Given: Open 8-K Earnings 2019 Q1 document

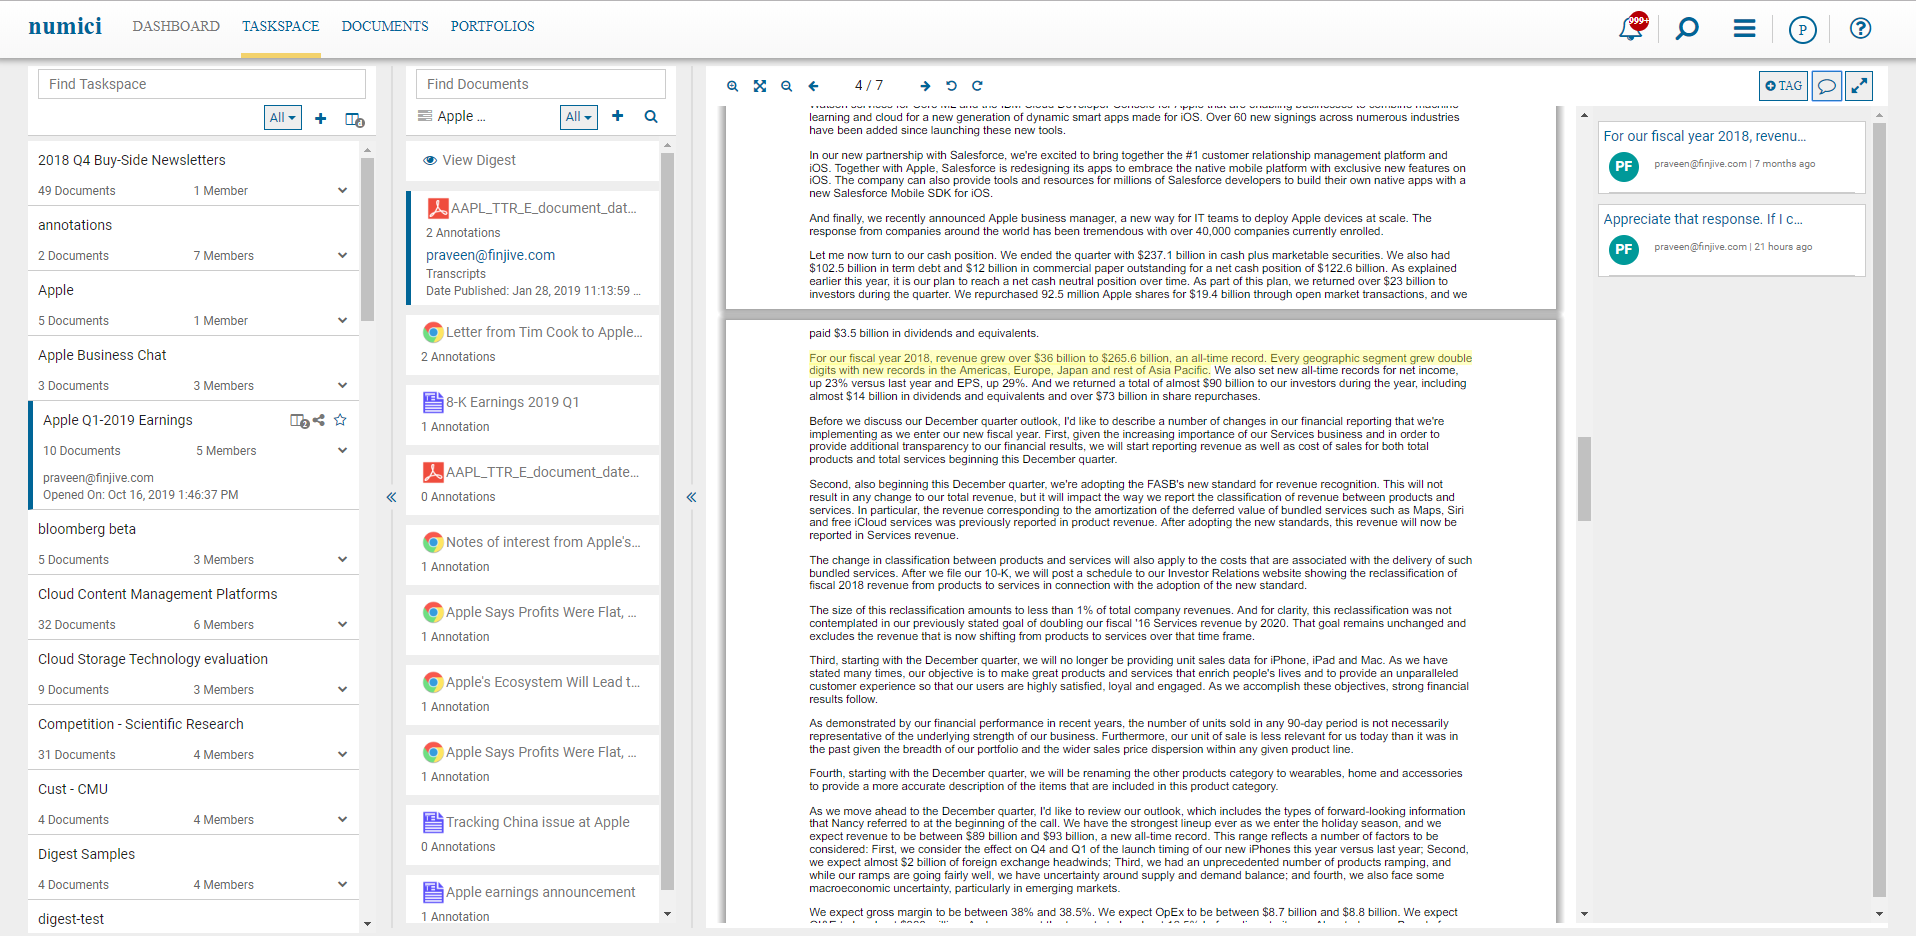Looking at the screenshot, I should tap(533, 413).
